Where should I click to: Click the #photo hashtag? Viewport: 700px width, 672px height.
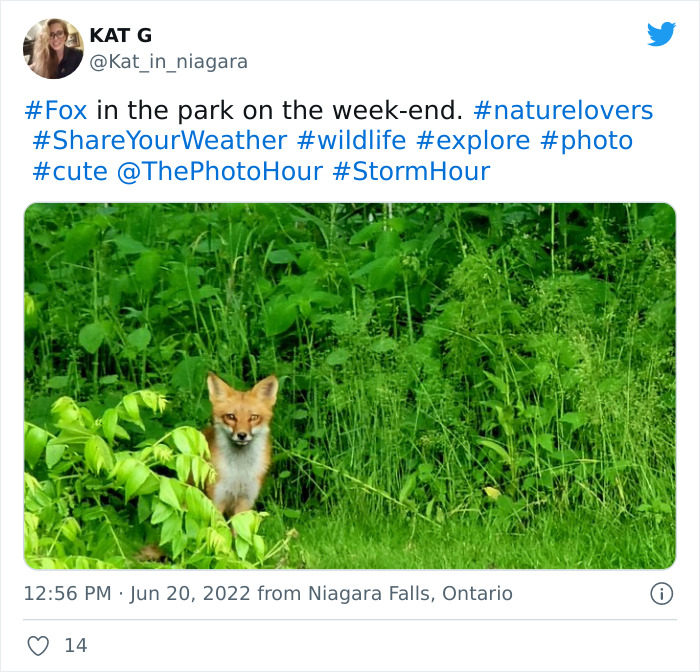pos(586,142)
